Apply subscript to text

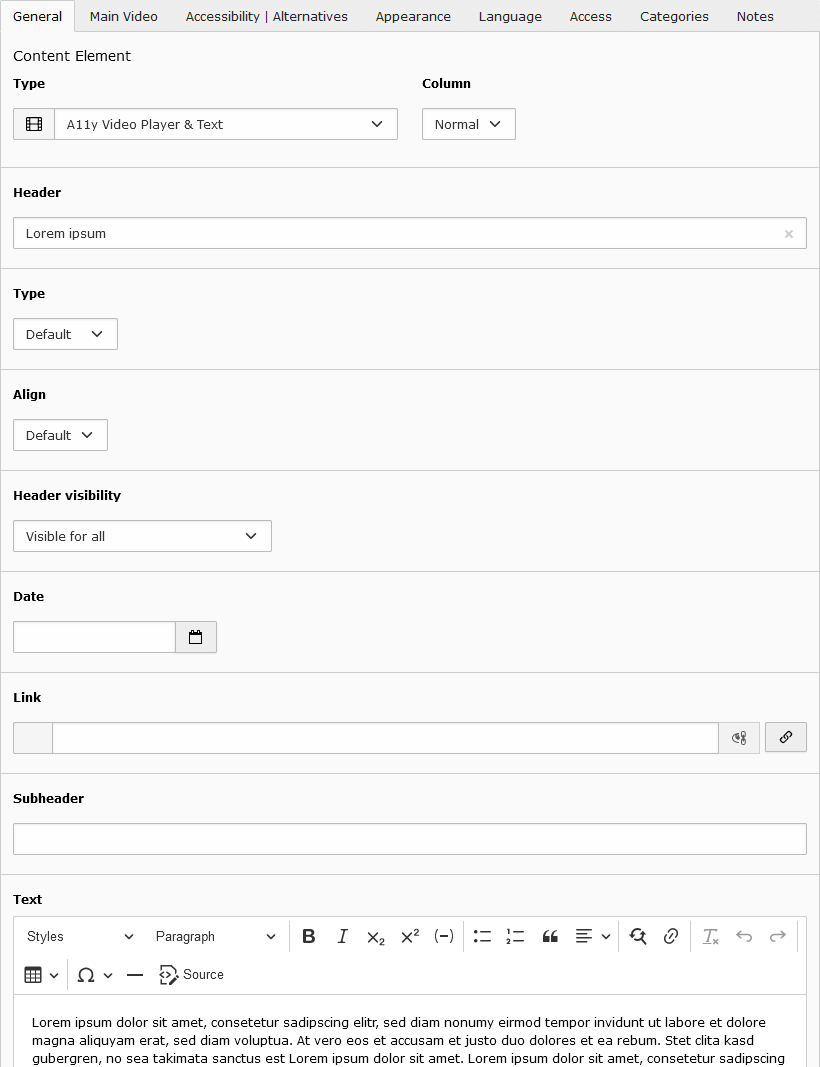point(375,936)
